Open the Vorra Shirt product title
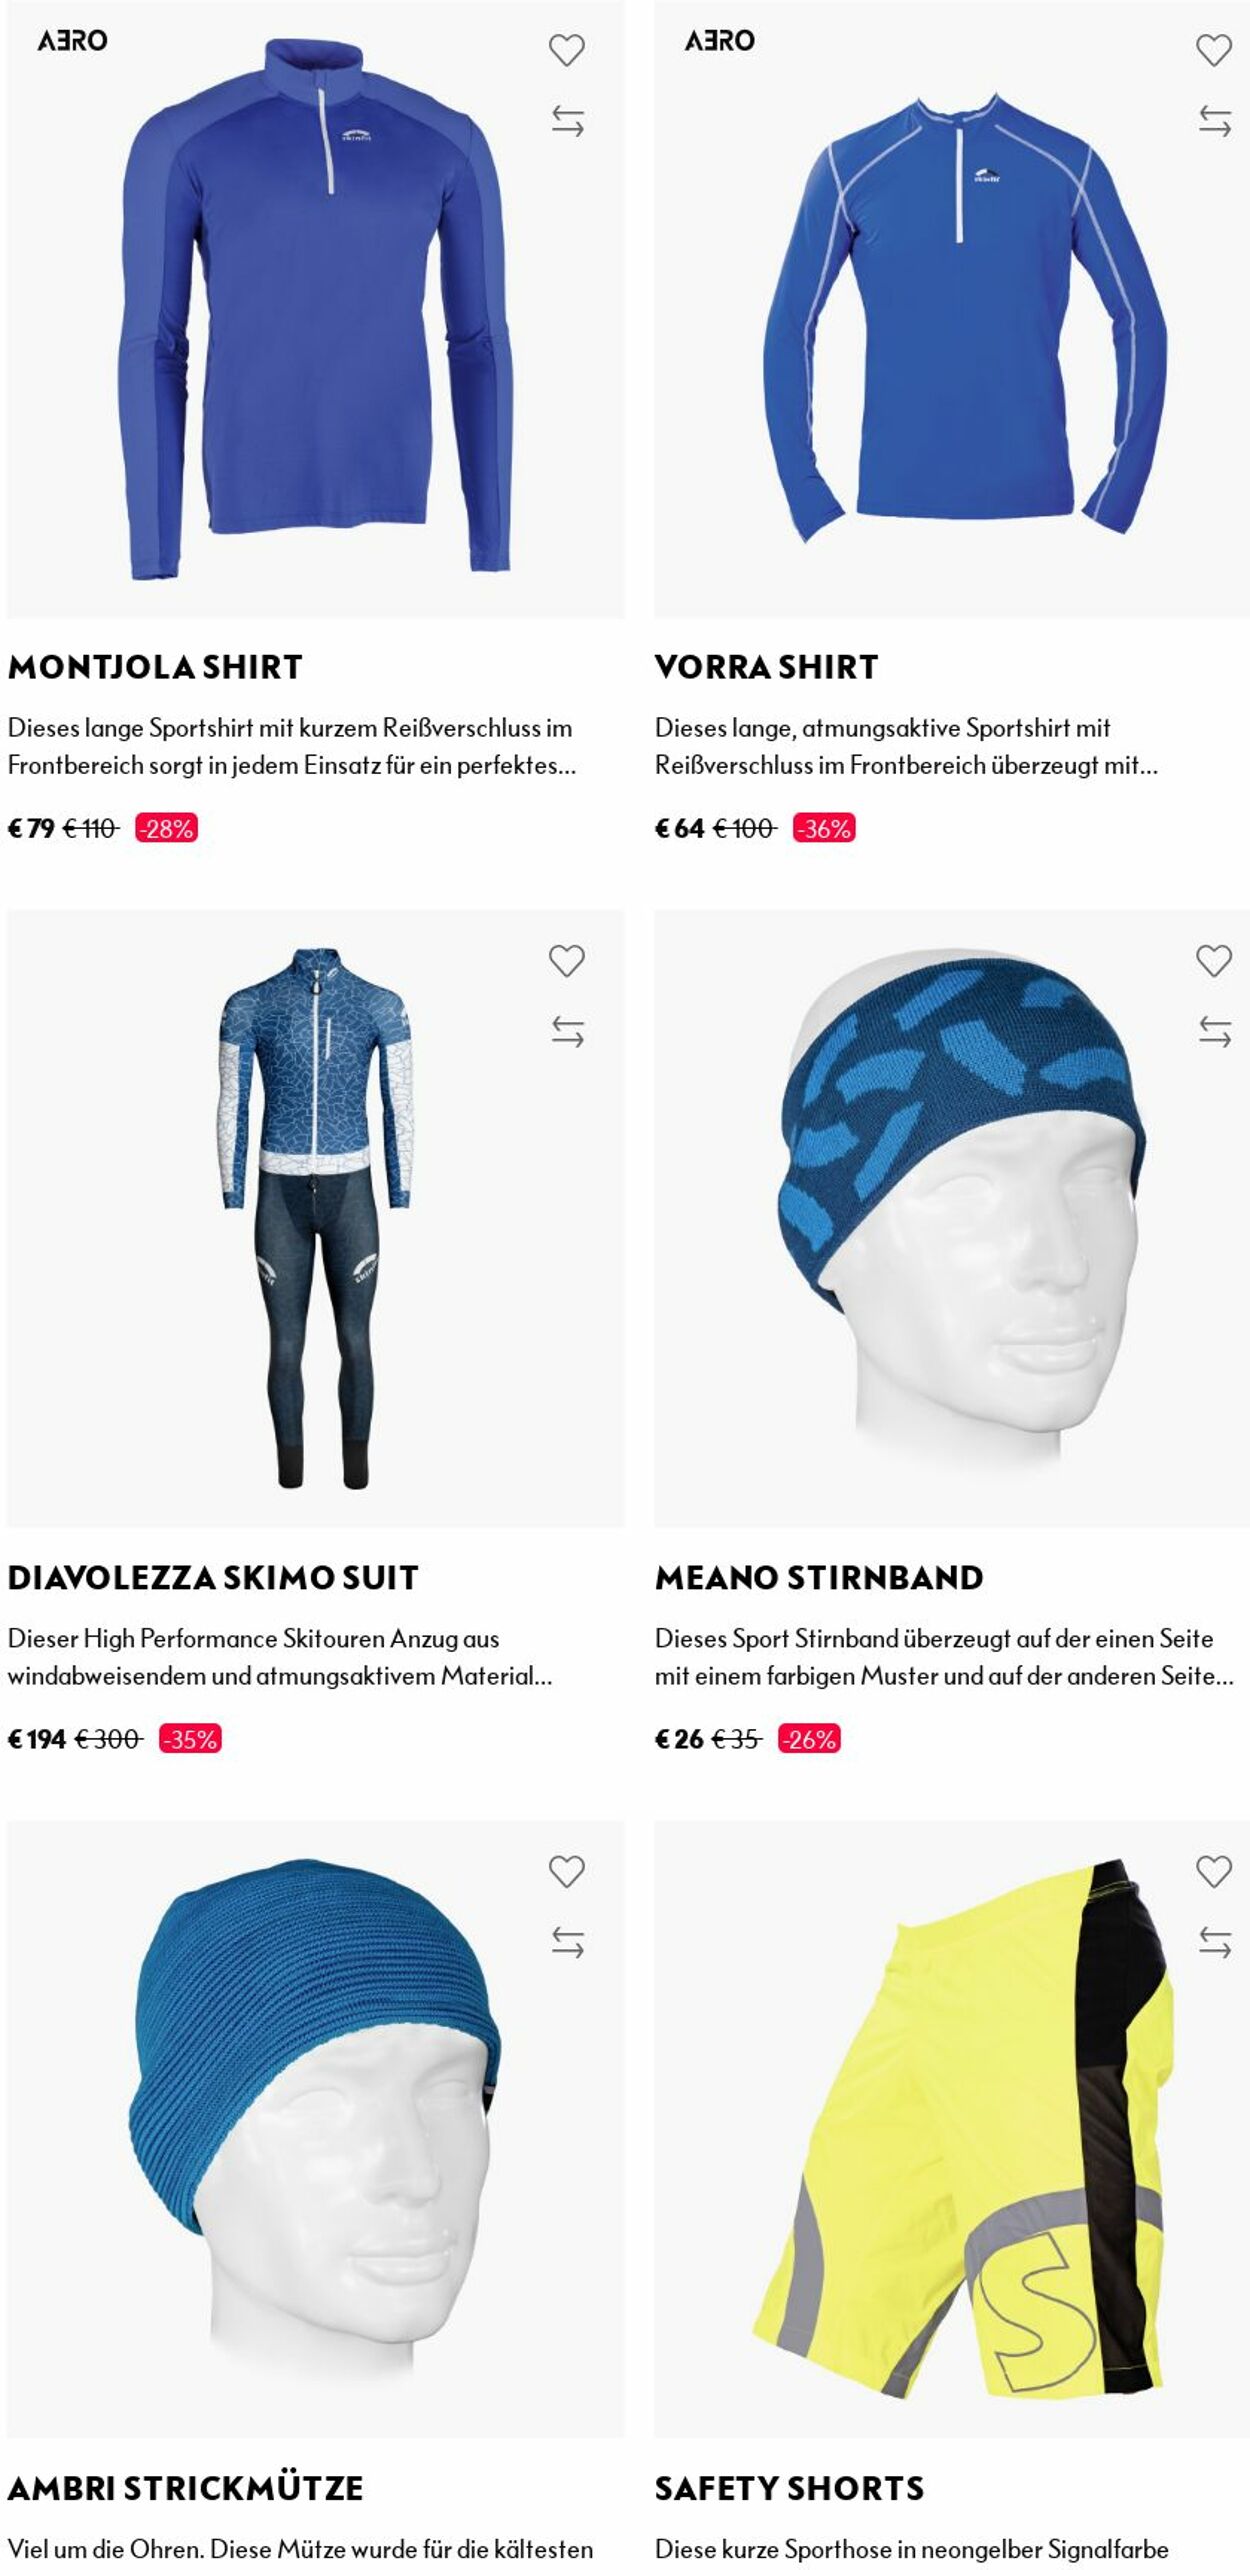 (766, 667)
